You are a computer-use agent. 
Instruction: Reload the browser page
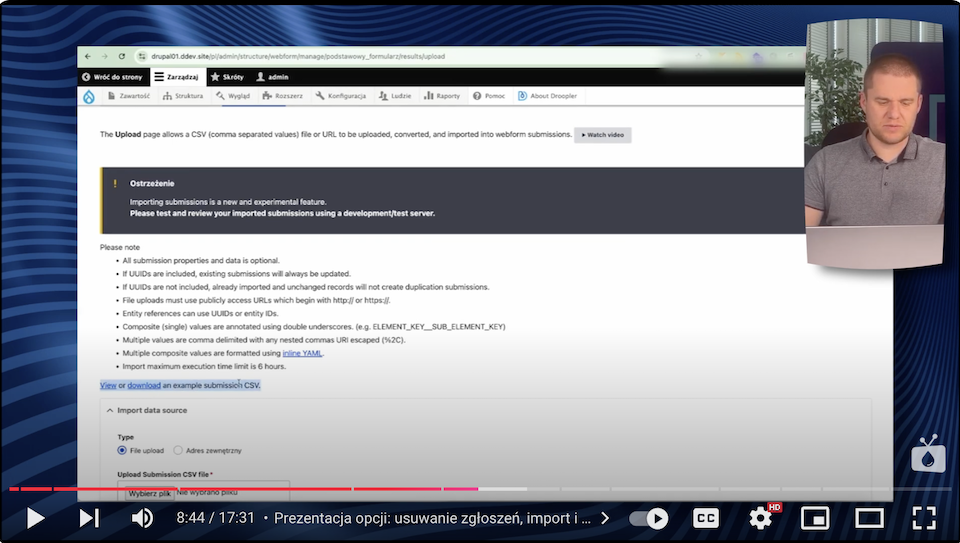click(x=122, y=56)
